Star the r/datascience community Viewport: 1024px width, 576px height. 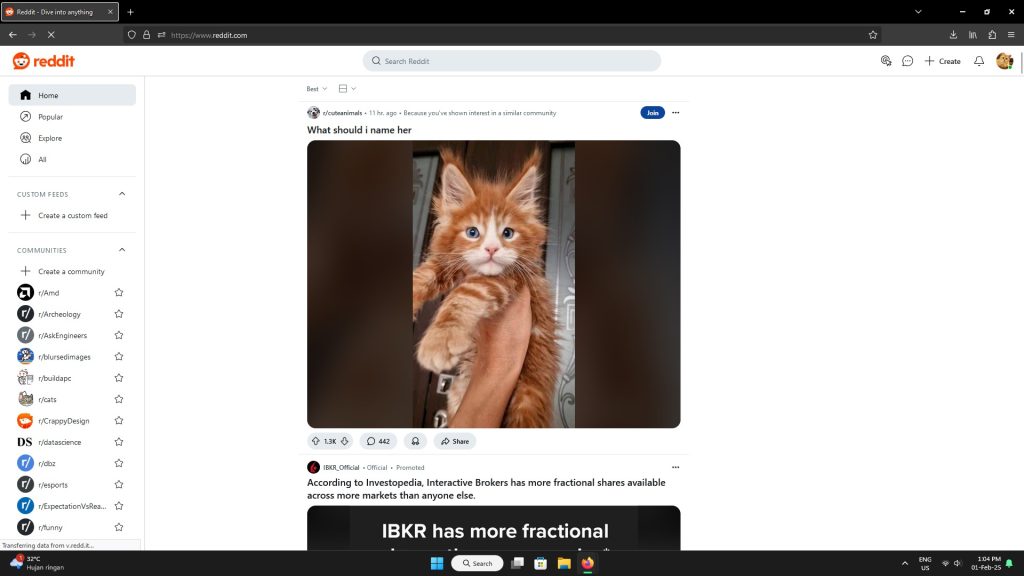(x=119, y=442)
